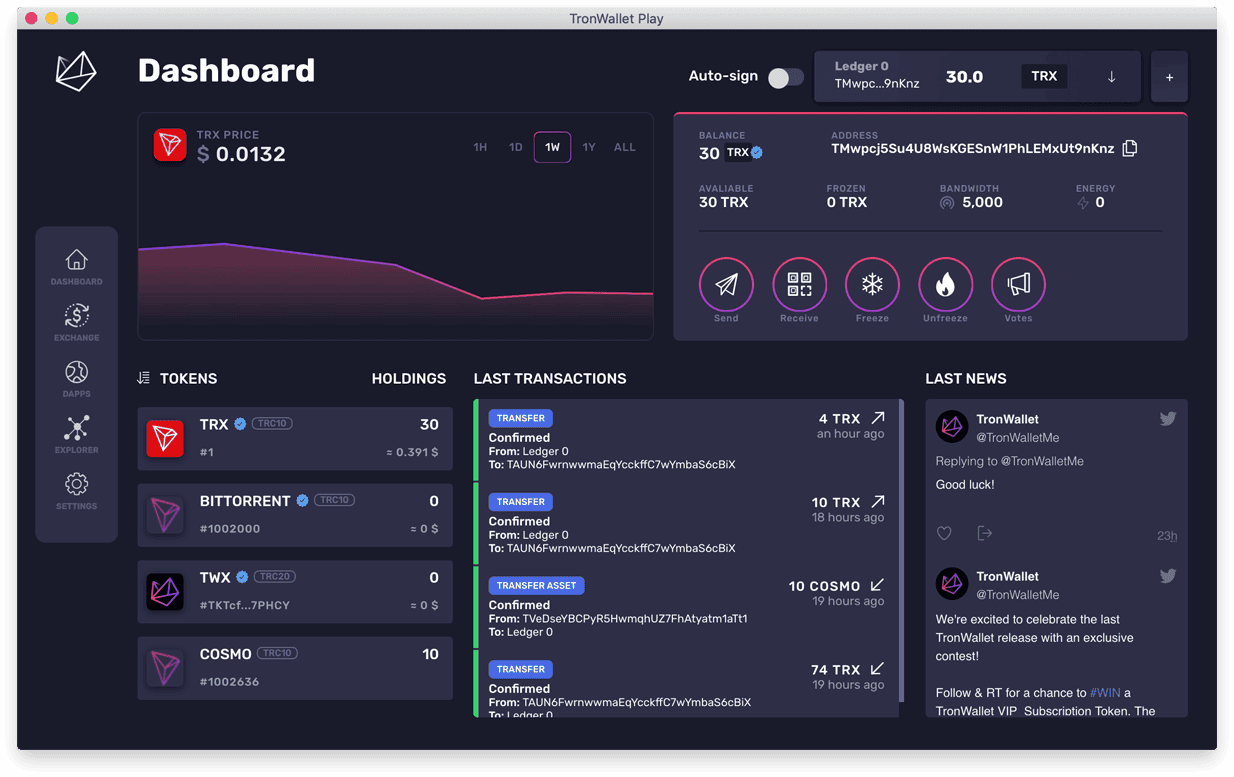Click the Twitter bird on first tweet
Image resolution: width=1234 pixels, height=777 pixels.
[1167, 419]
